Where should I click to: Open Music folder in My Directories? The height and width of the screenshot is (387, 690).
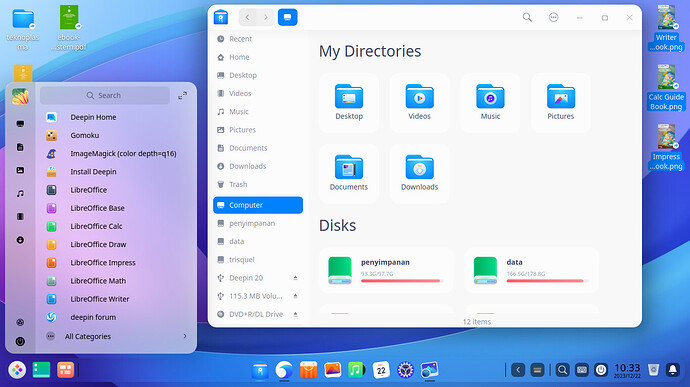coord(490,103)
